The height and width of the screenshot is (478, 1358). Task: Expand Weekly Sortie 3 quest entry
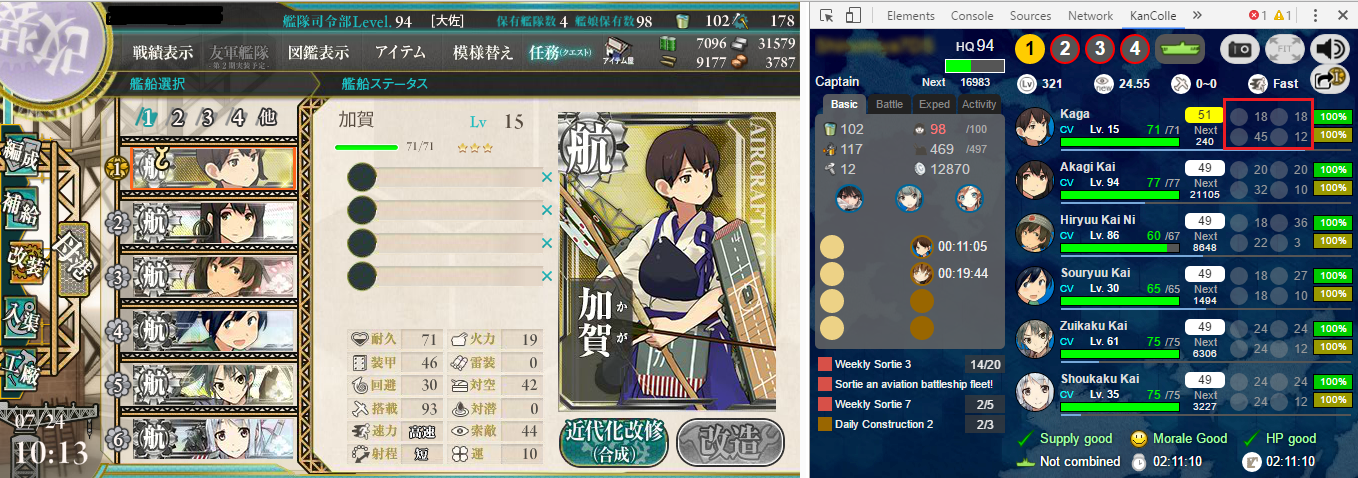coord(909,364)
